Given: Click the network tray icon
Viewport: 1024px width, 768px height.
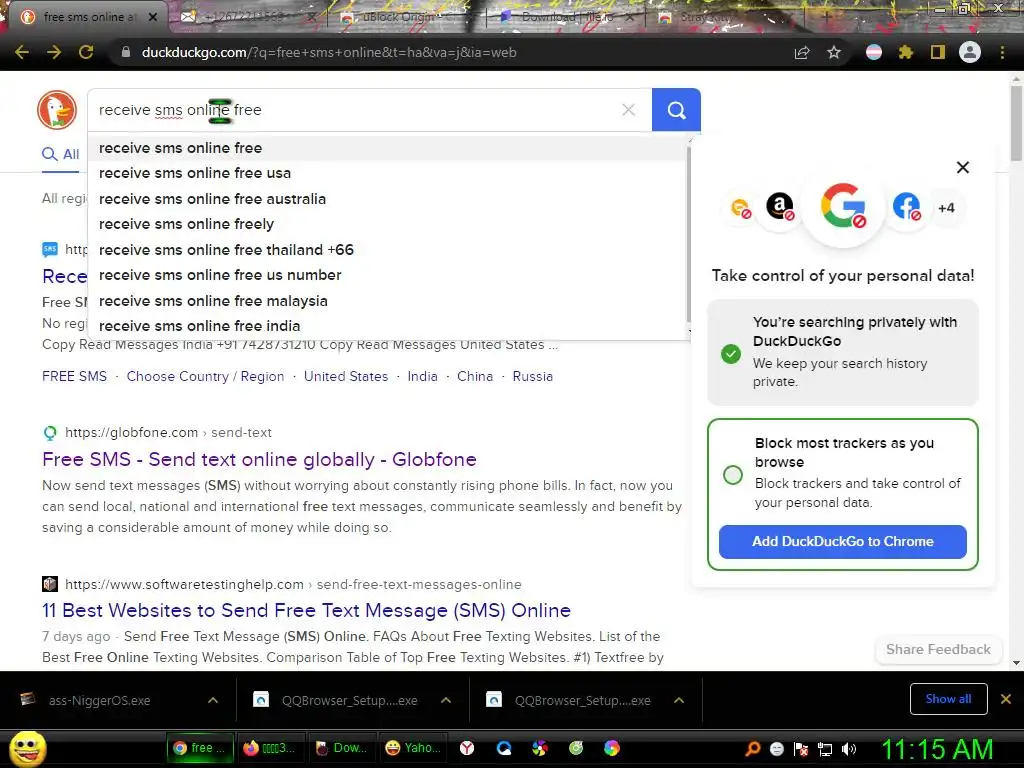Looking at the screenshot, I should (x=825, y=749).
